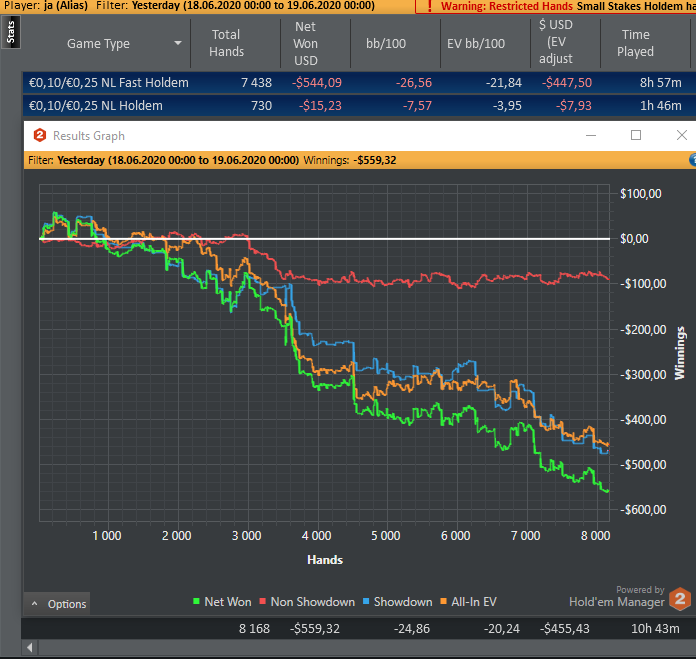Click the -$559,32 total net won summary
The width and height of the screenshot is (696, 659).
315,628
